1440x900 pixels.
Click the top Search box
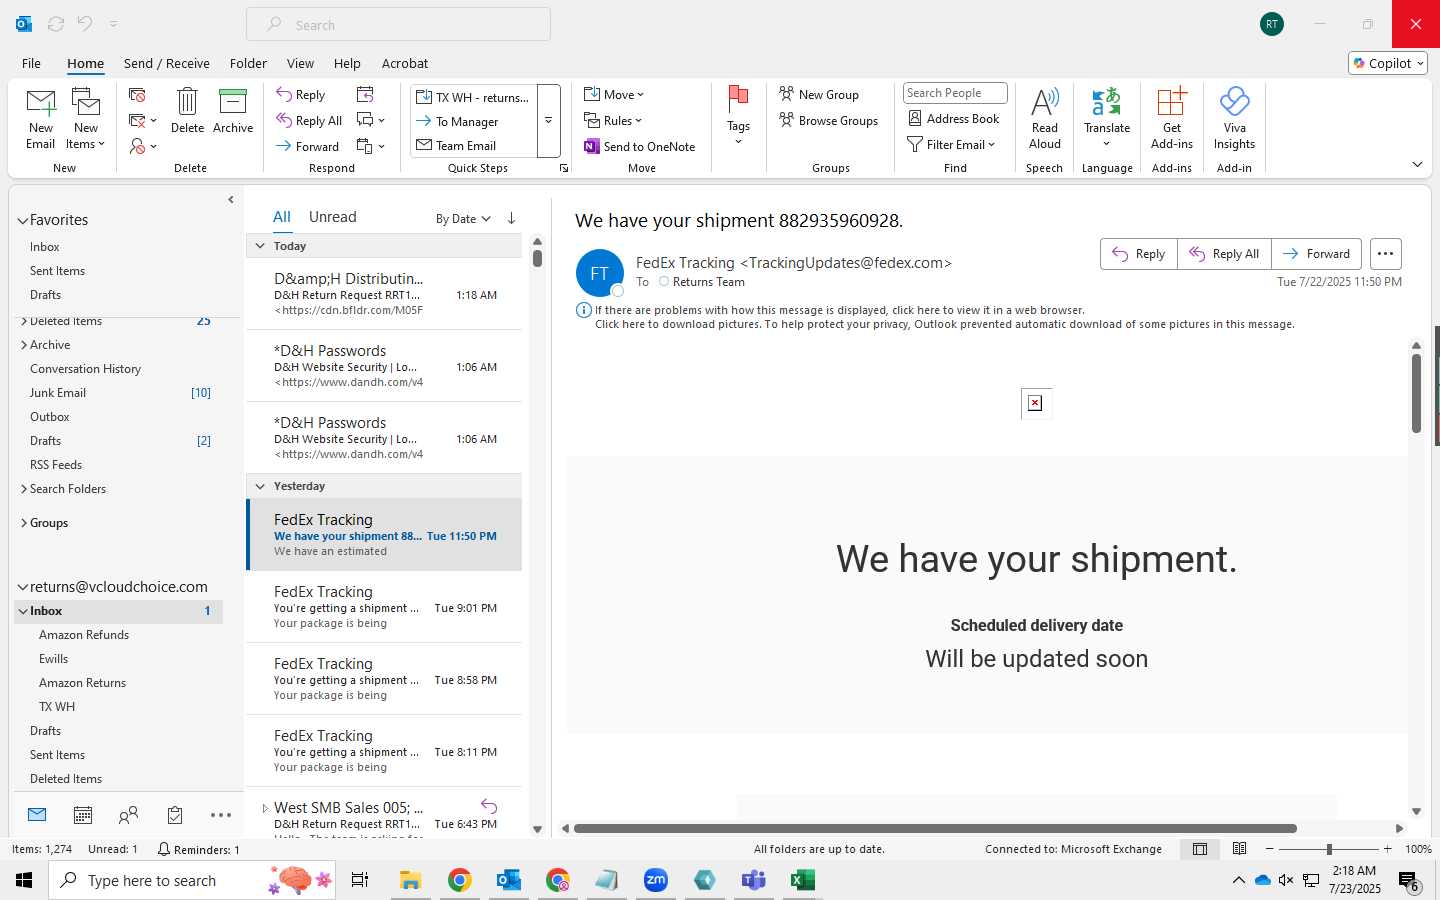398,24
